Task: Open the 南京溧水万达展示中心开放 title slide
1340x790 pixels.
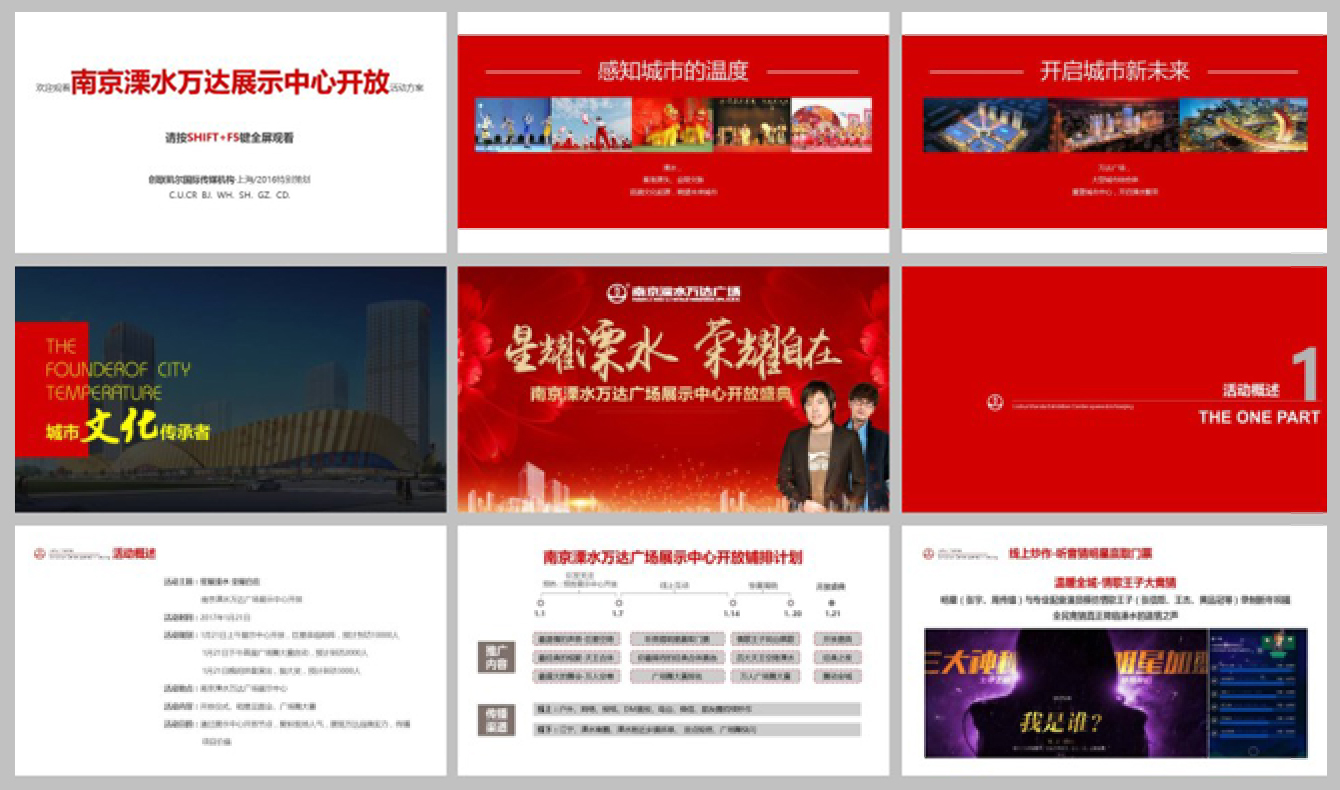Action: 231,132
